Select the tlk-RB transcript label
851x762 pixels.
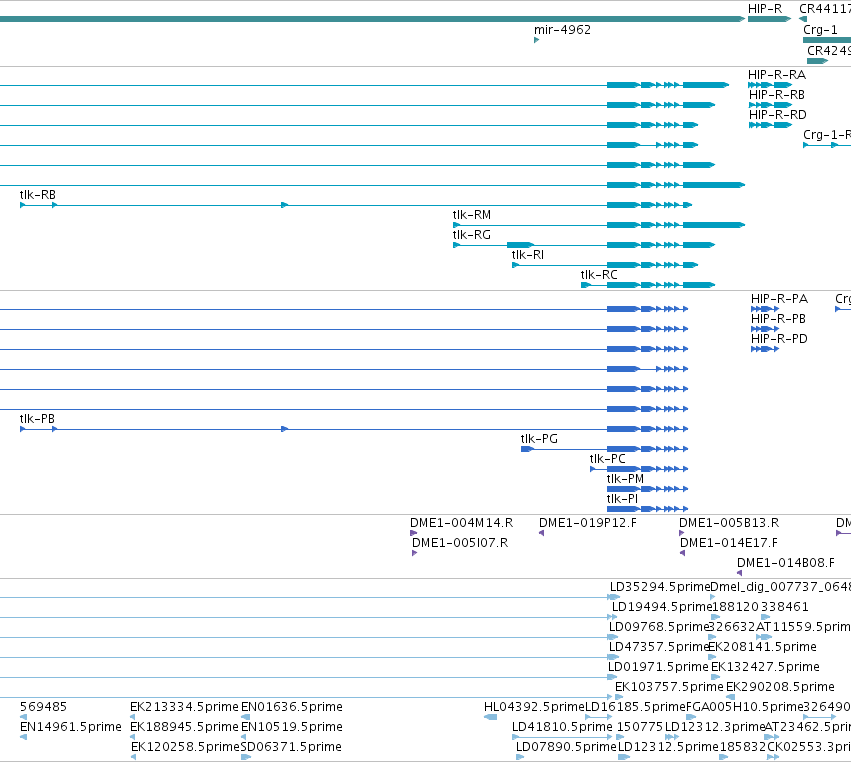(37, 194)
